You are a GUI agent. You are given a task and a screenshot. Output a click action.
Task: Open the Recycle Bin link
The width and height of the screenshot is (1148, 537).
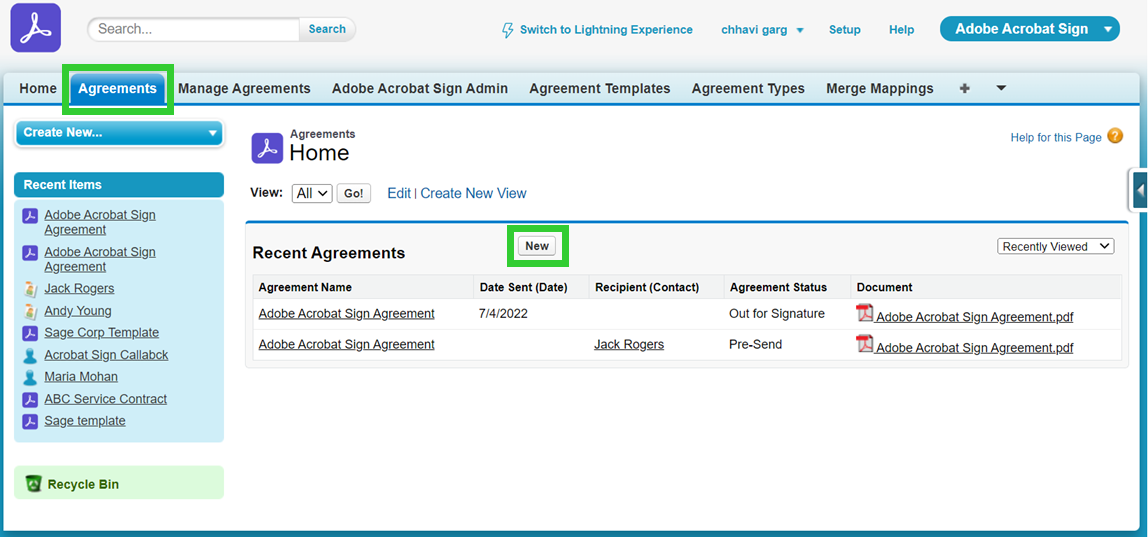coord(83,484)
